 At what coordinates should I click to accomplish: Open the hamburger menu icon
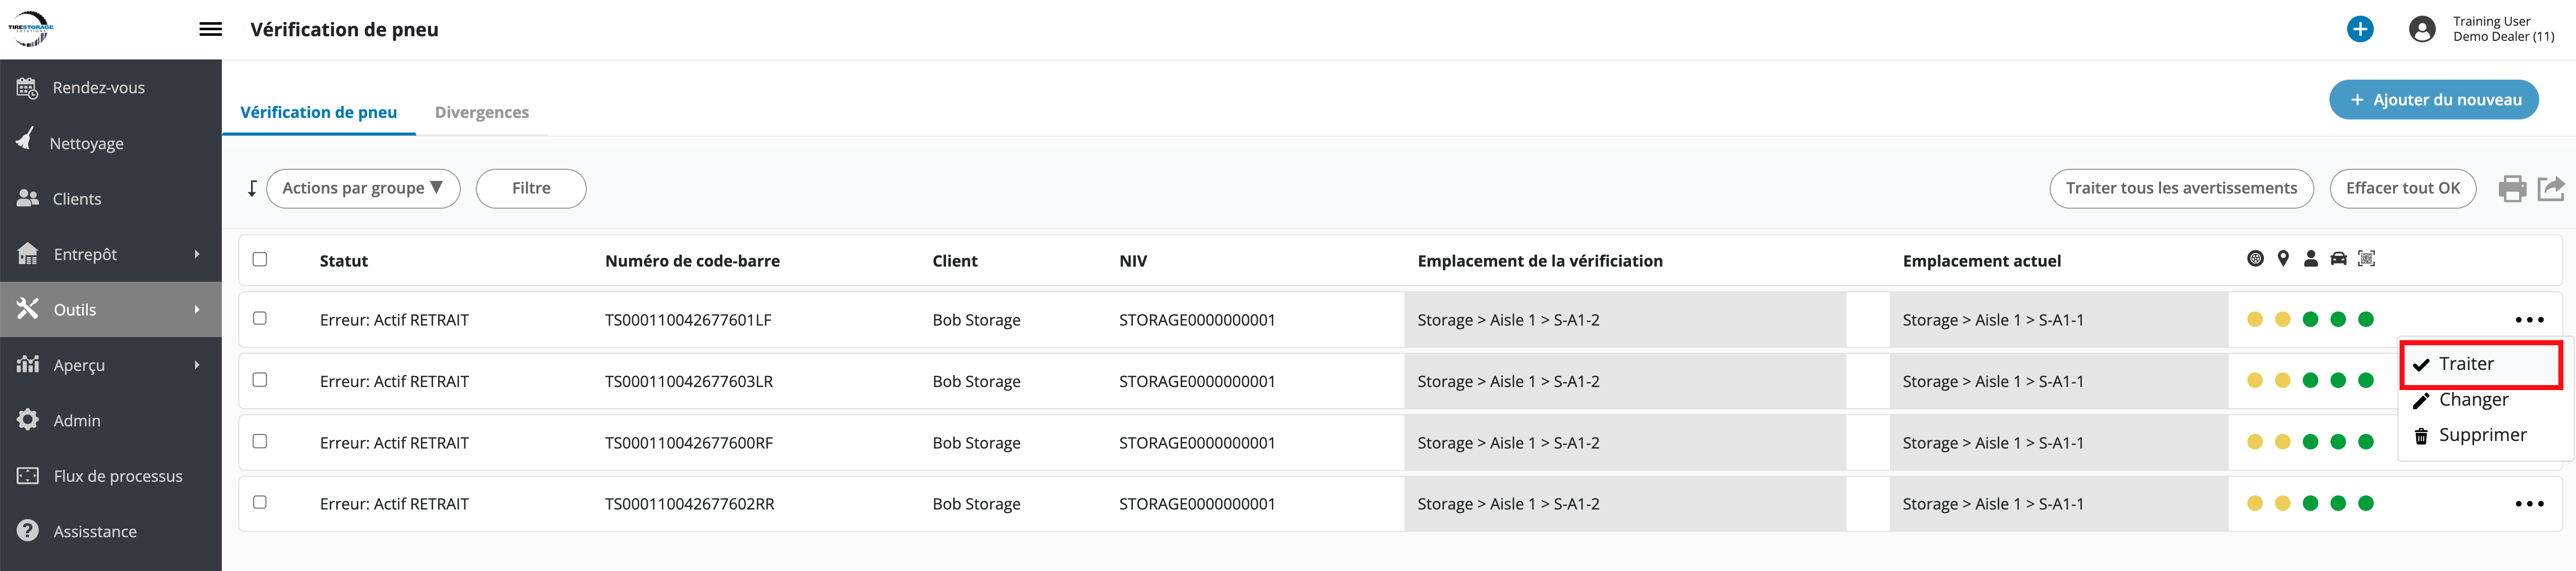(210, 29)
